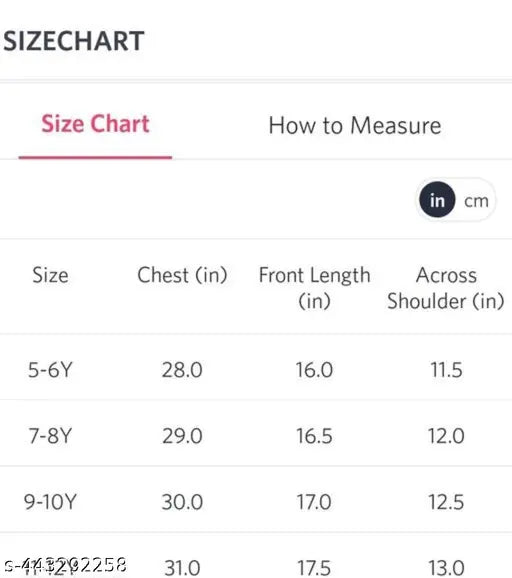Image resolution: width=512 pixels, height=578 pixels.
Task: Click front length value 17.5
Action: [314, 568]
